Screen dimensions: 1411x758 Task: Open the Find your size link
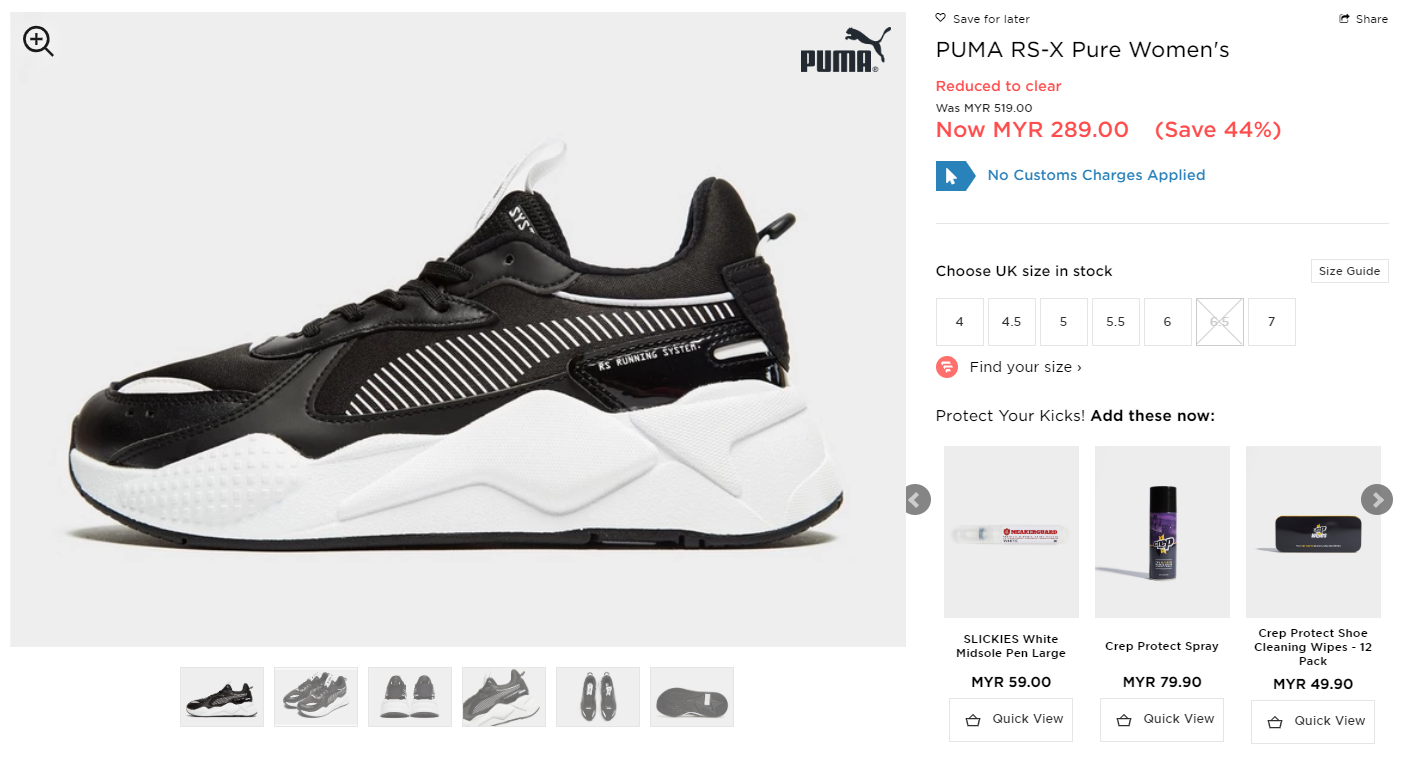(x=1025, y=367)
